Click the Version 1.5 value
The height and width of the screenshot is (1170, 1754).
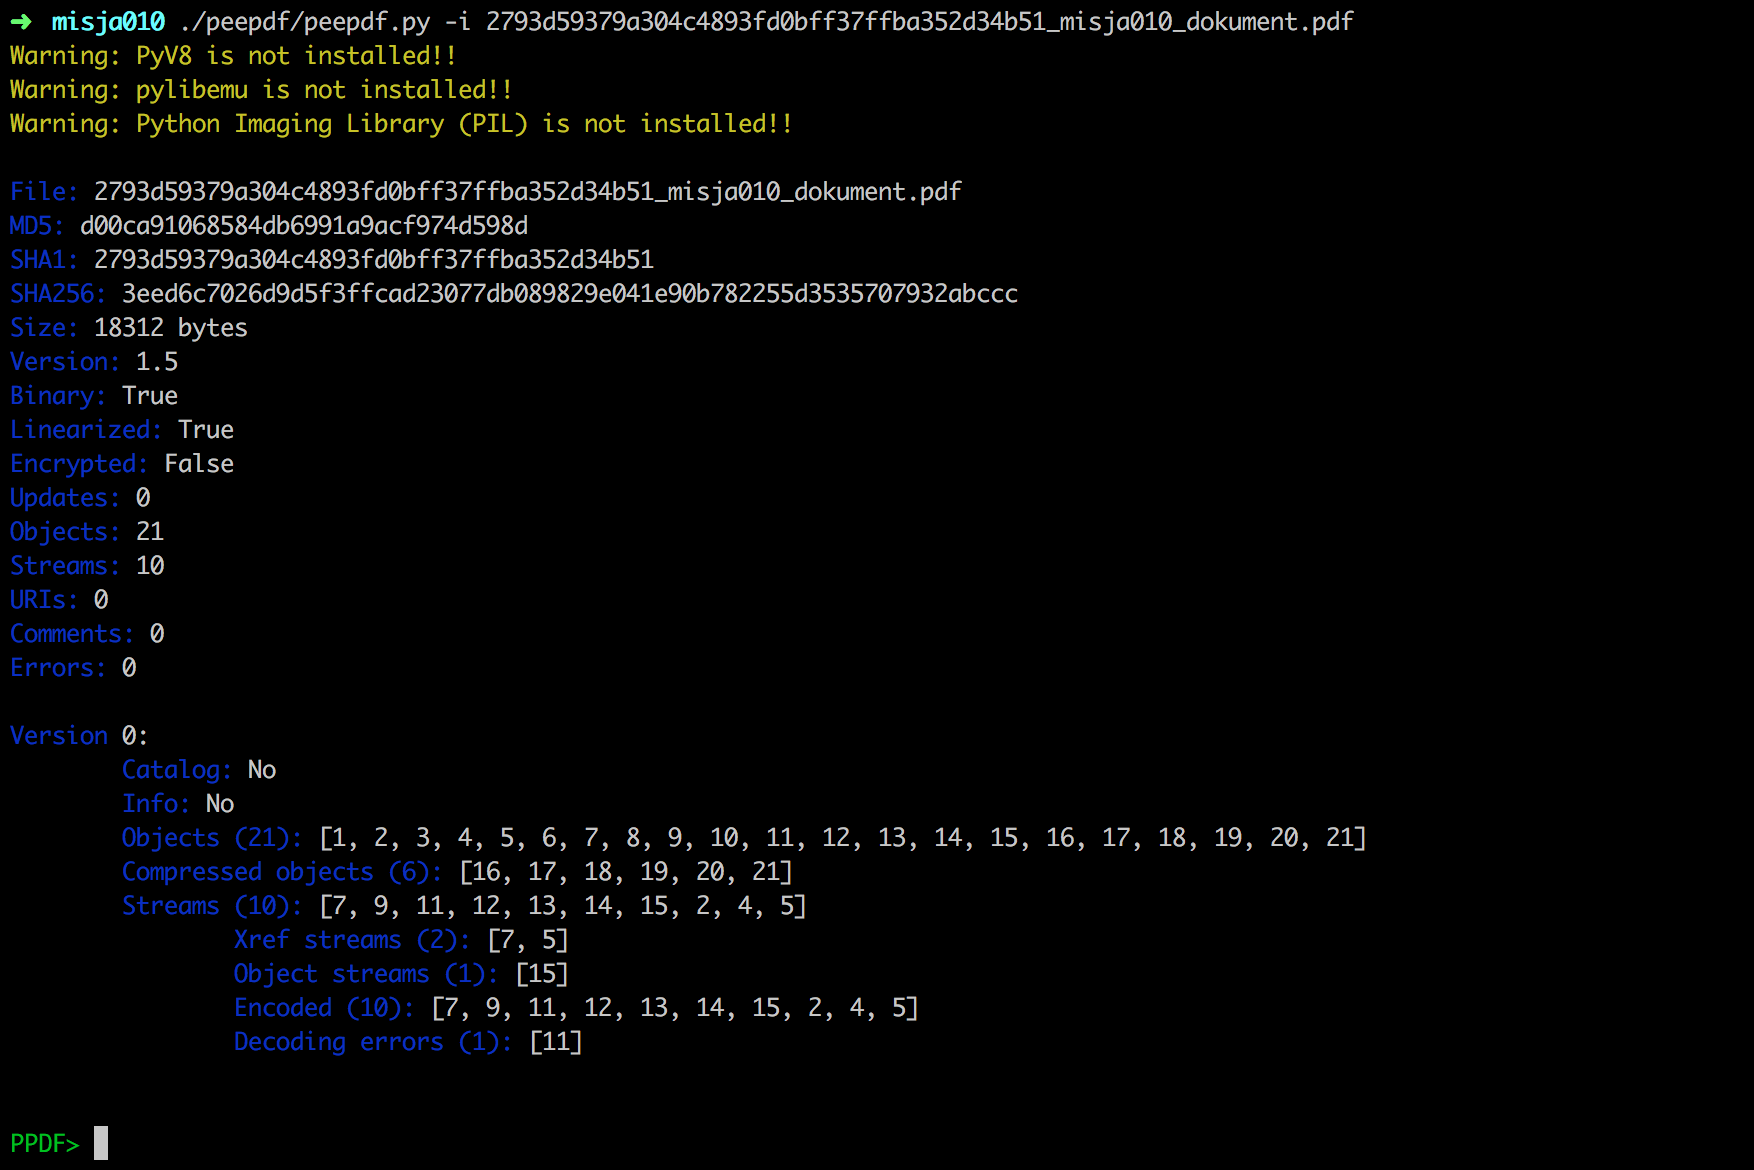coord(157,362)
